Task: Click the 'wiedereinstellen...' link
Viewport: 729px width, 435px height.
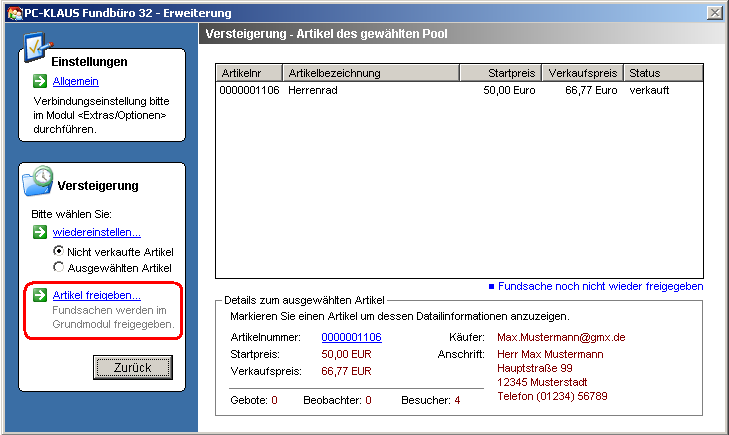Action: 96,233
